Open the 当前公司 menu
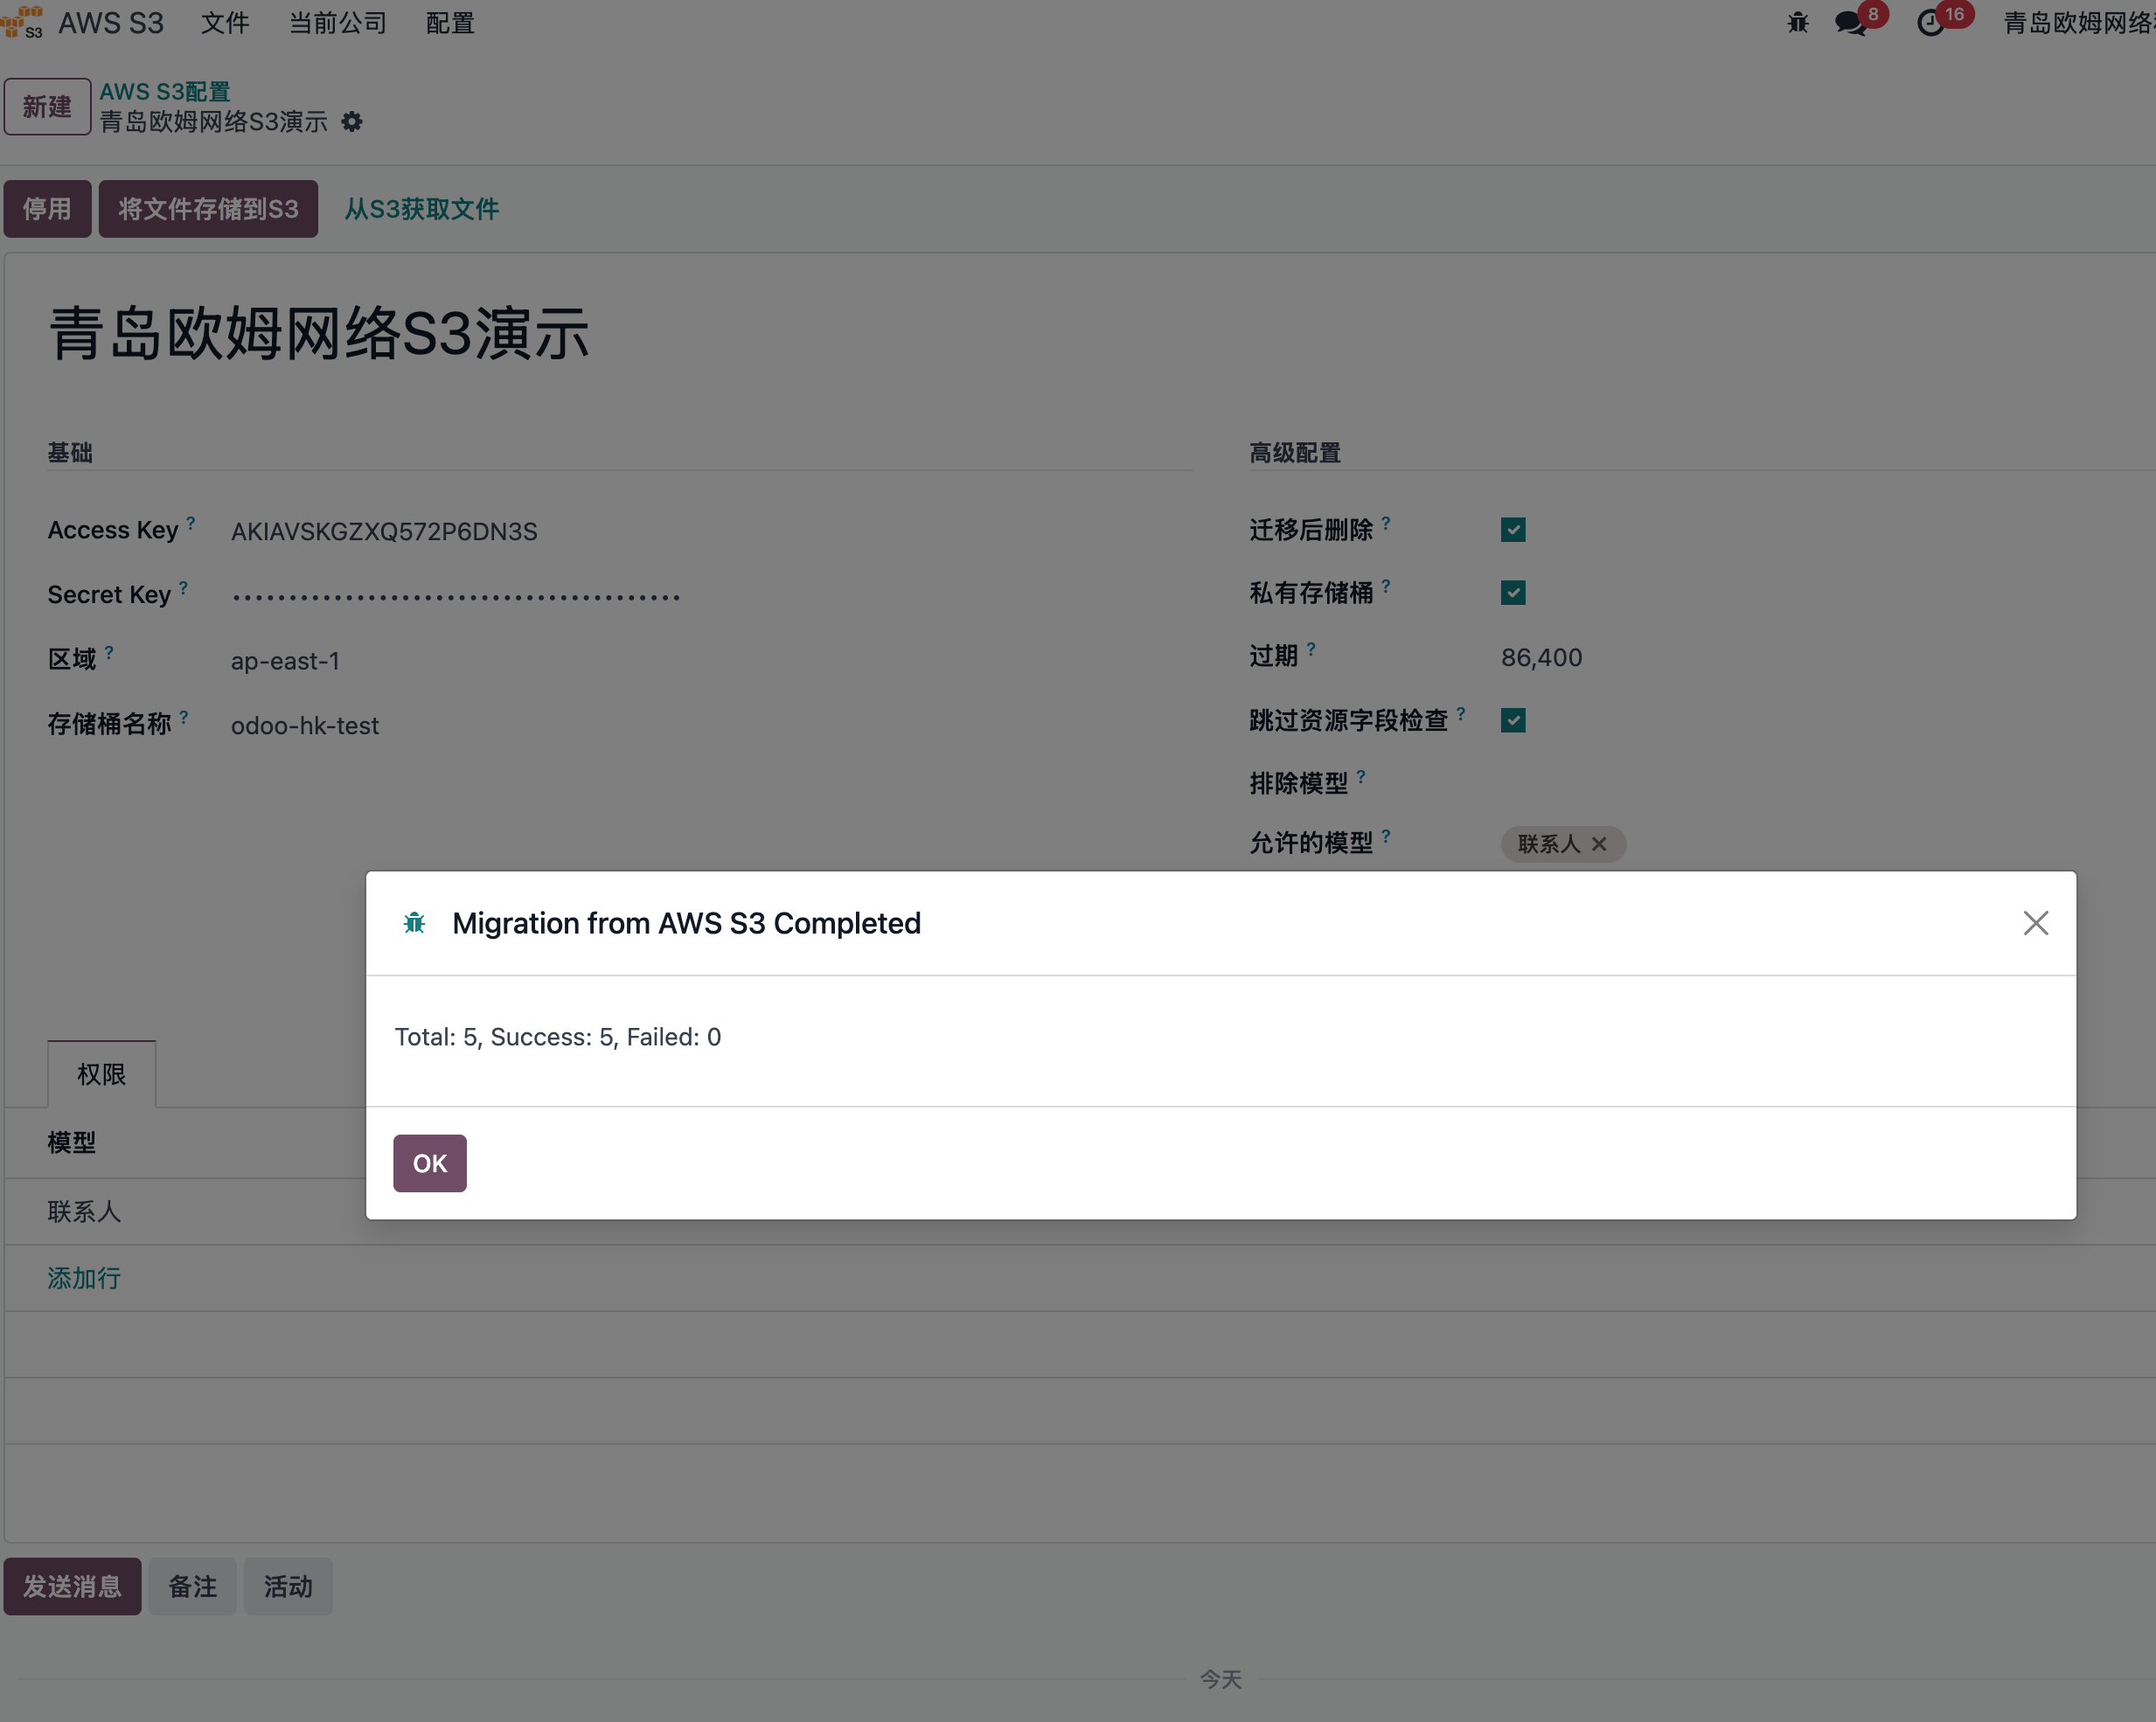 [x=338, y=23]
